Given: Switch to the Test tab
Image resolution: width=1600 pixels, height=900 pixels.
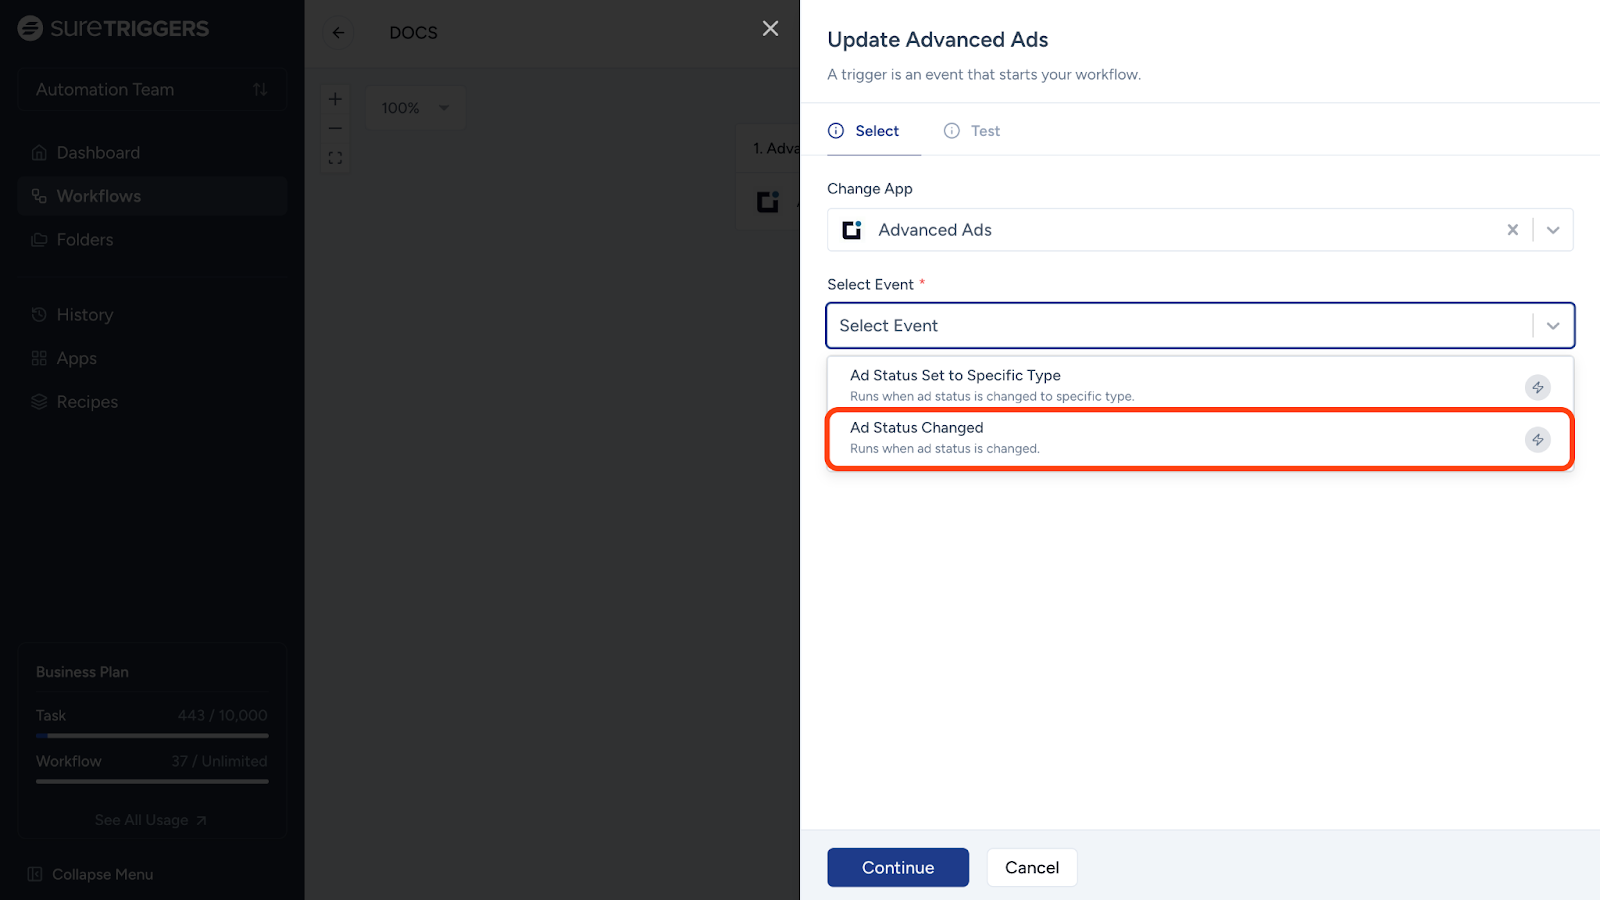Looking at the screenshot, I should [x=972, y=131].
